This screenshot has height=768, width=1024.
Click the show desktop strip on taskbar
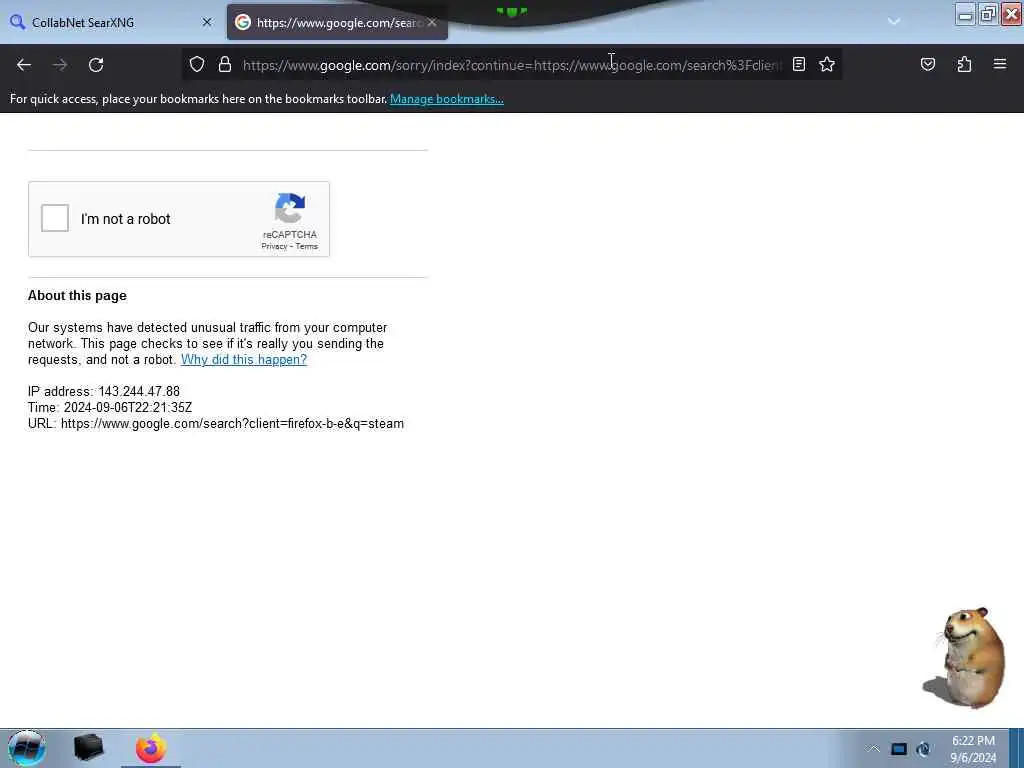point(1016,748)
